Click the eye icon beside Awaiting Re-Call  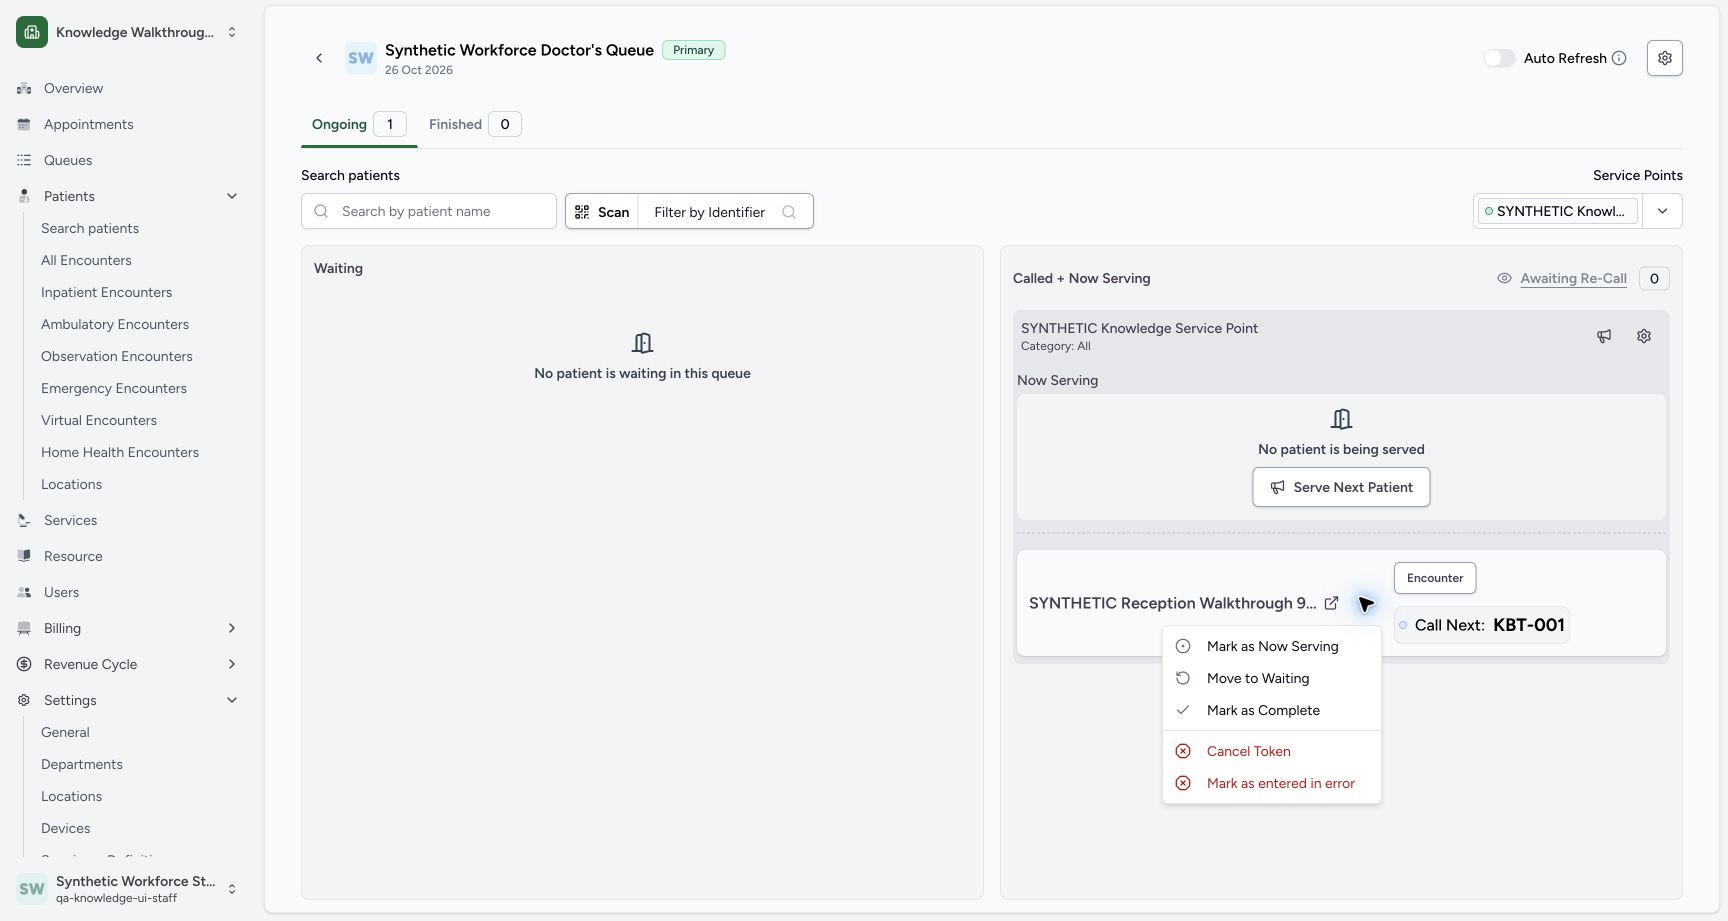pos(1504,278)
